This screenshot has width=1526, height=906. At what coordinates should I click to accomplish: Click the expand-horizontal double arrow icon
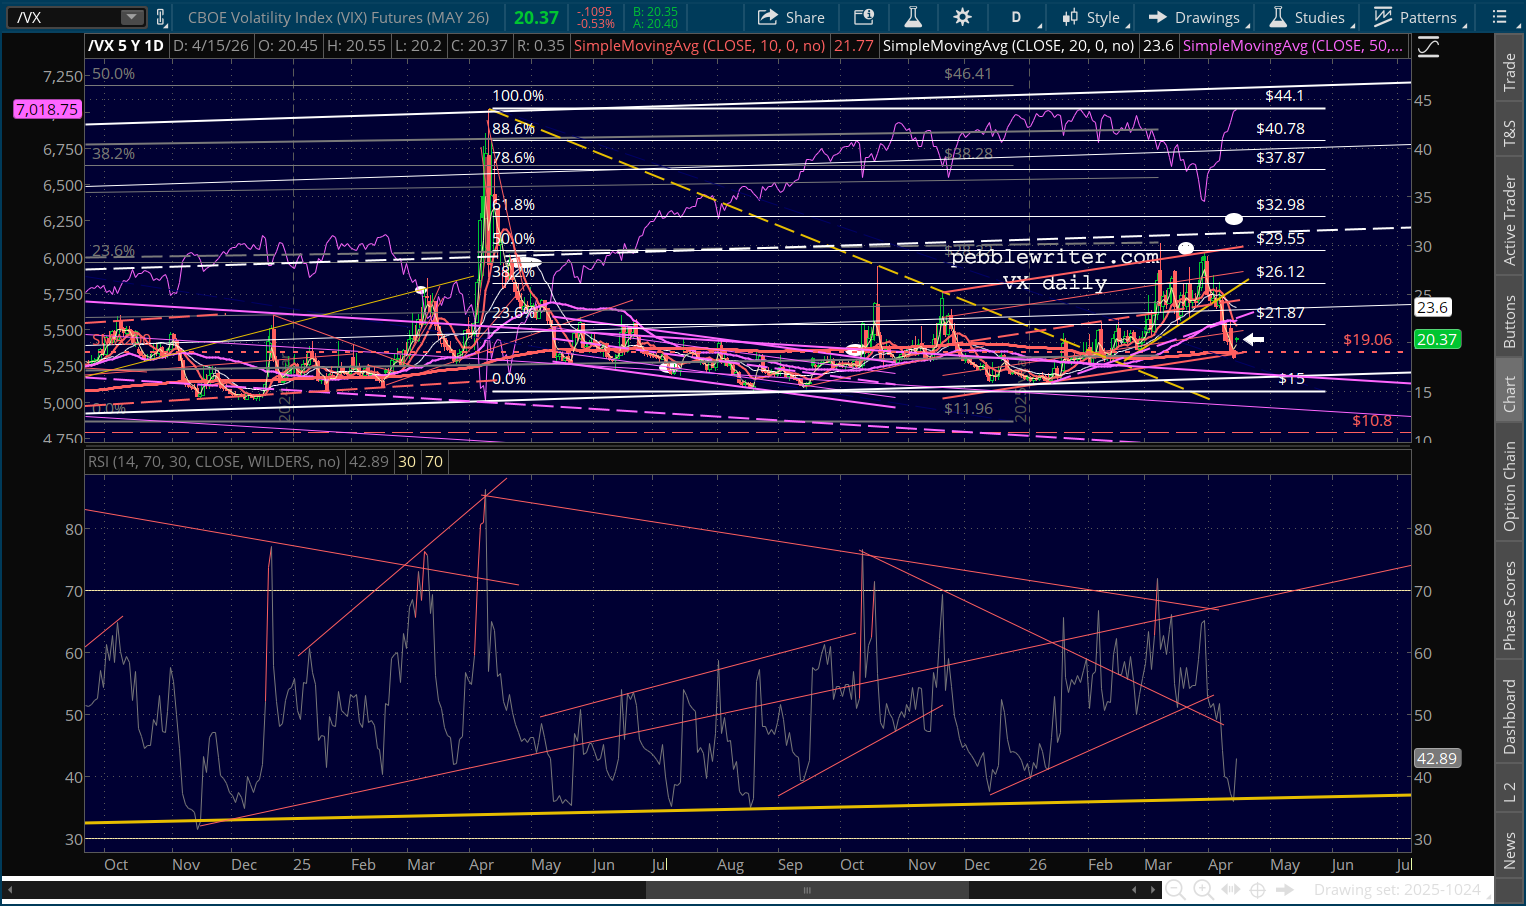1231,889
